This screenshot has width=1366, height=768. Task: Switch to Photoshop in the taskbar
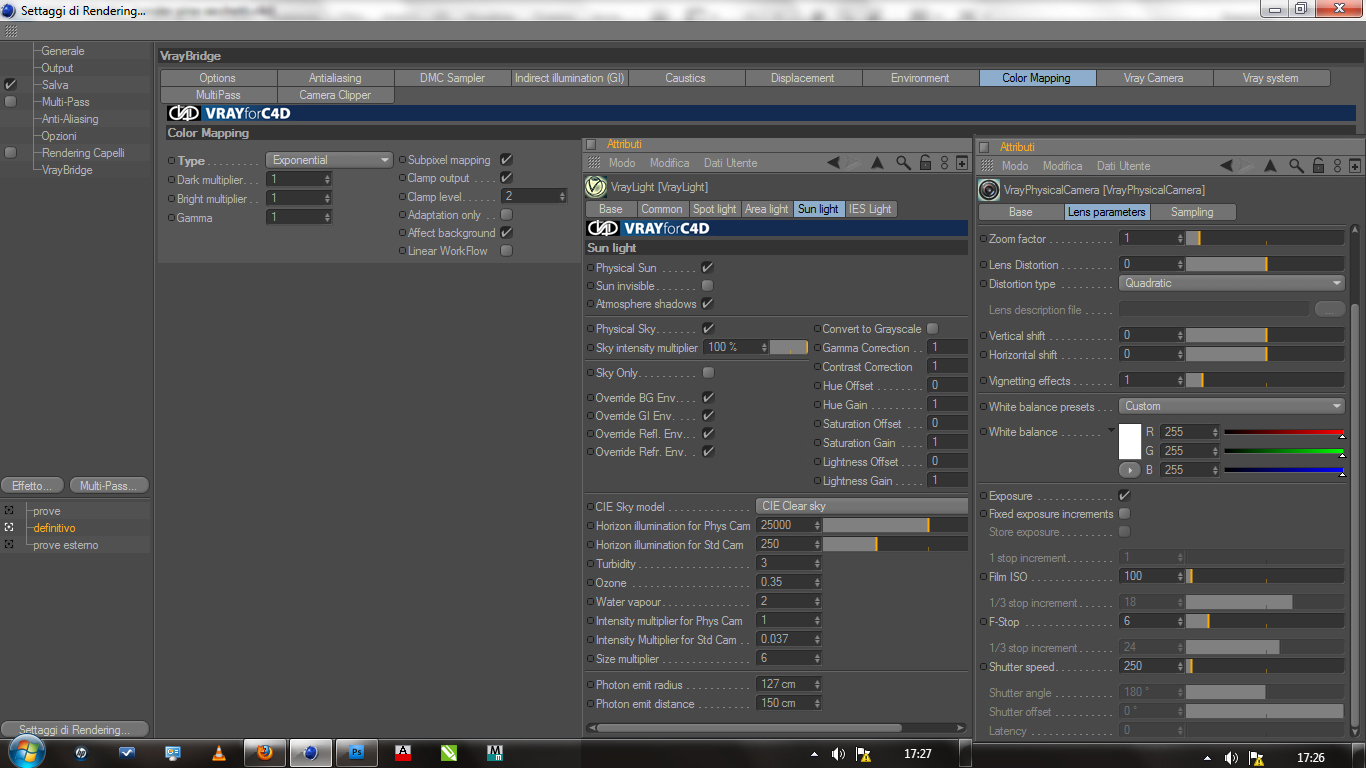tap(356, 753)
